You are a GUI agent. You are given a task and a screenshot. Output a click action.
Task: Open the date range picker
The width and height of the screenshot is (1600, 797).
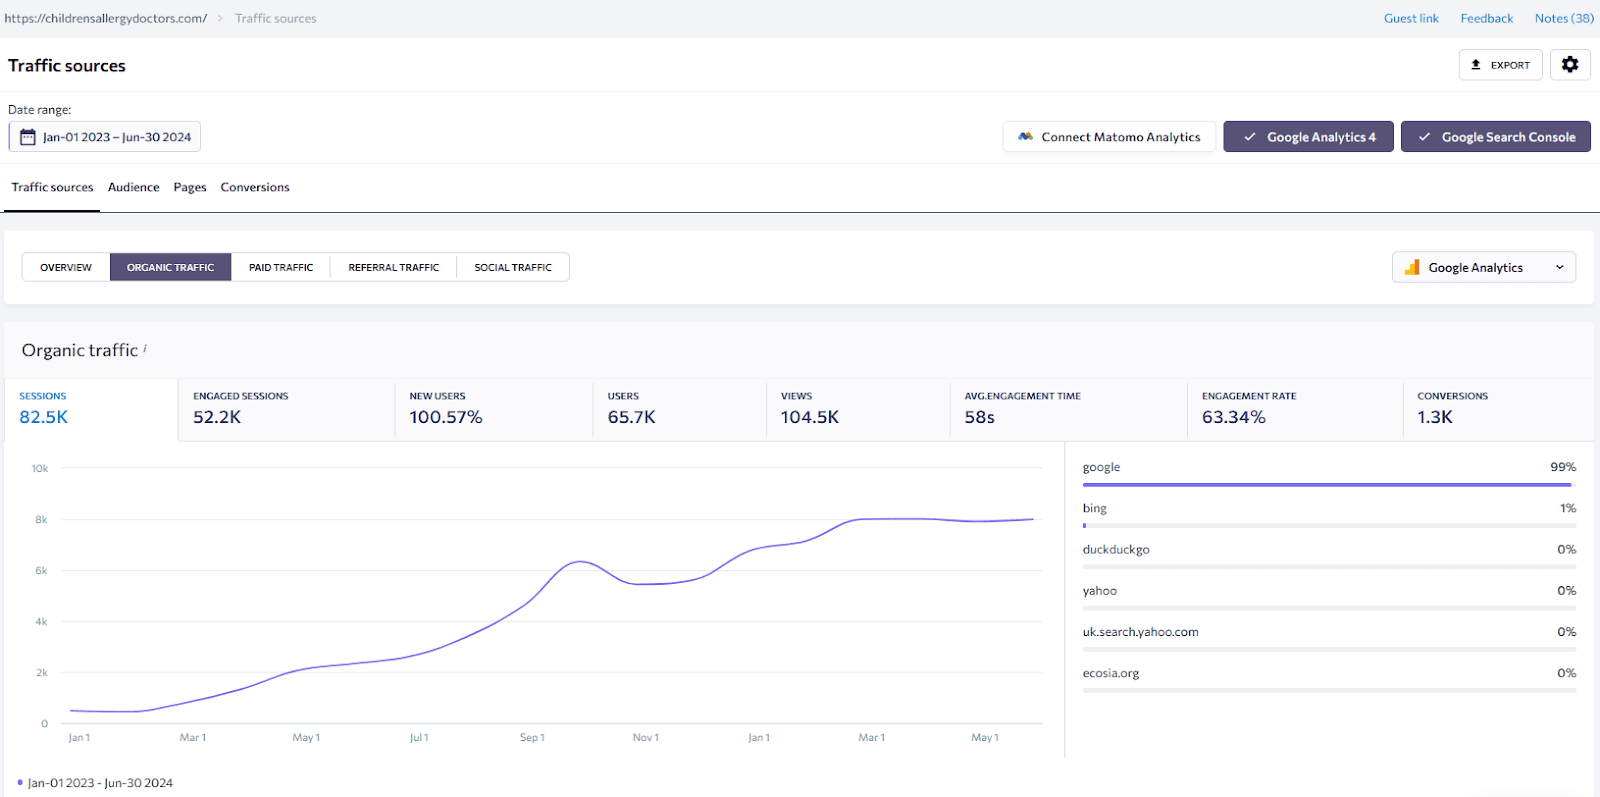(x=105, y=137)
